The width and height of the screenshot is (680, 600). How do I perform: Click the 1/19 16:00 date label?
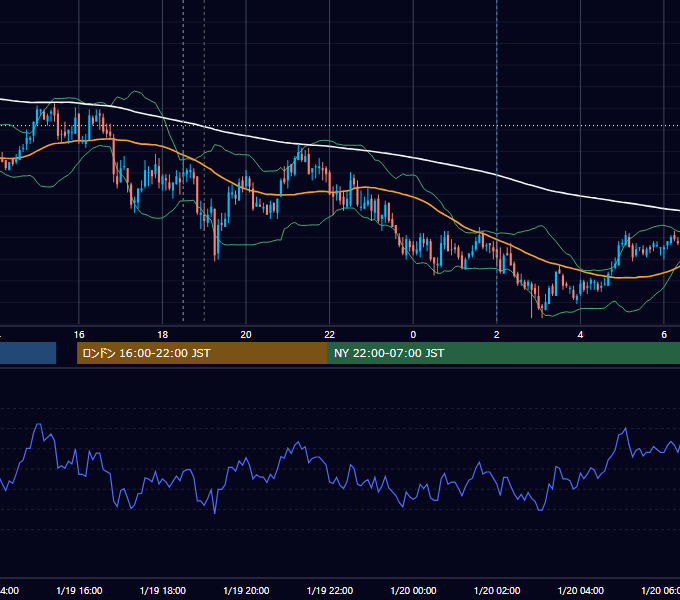click(x=79, y=590)
